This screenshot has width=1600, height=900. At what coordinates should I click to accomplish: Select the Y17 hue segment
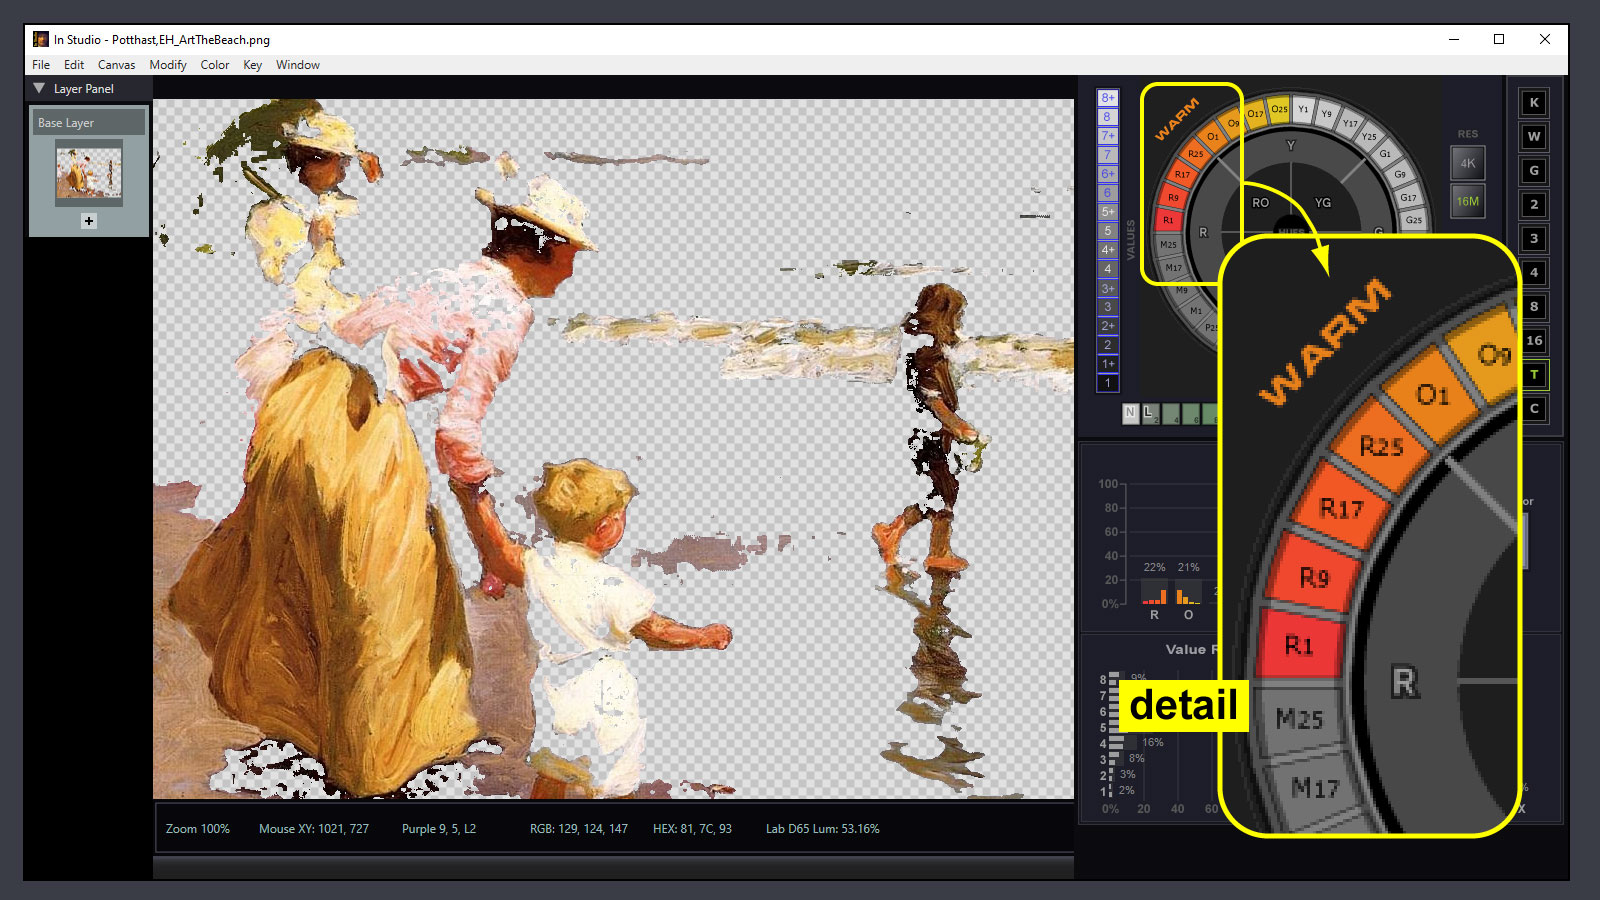(1350, 124)
